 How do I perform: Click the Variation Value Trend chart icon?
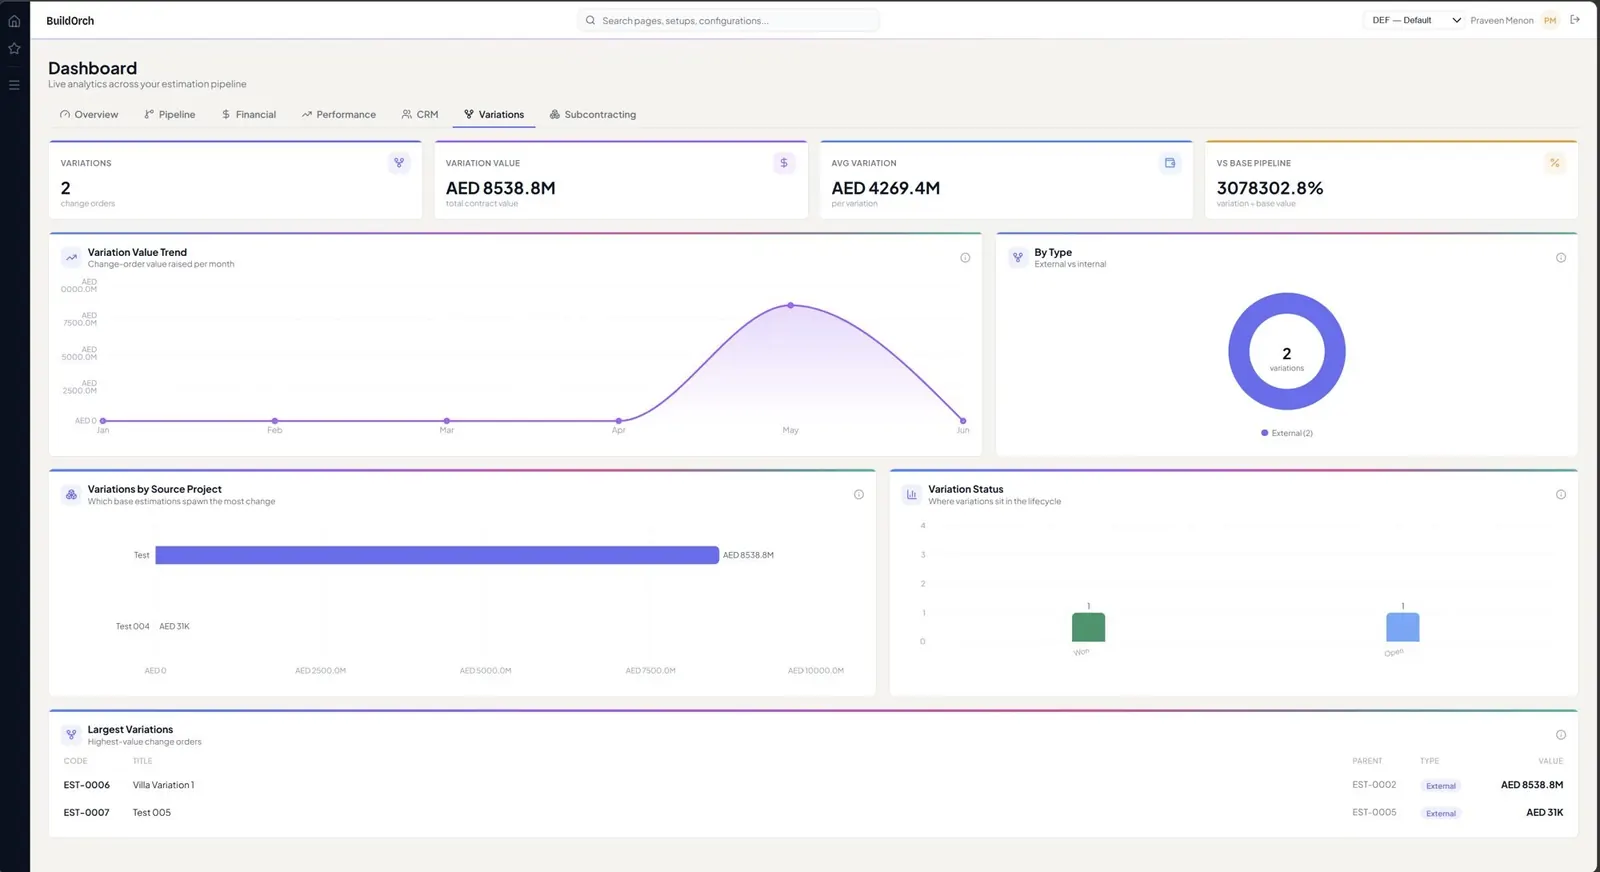click(71, 258)
